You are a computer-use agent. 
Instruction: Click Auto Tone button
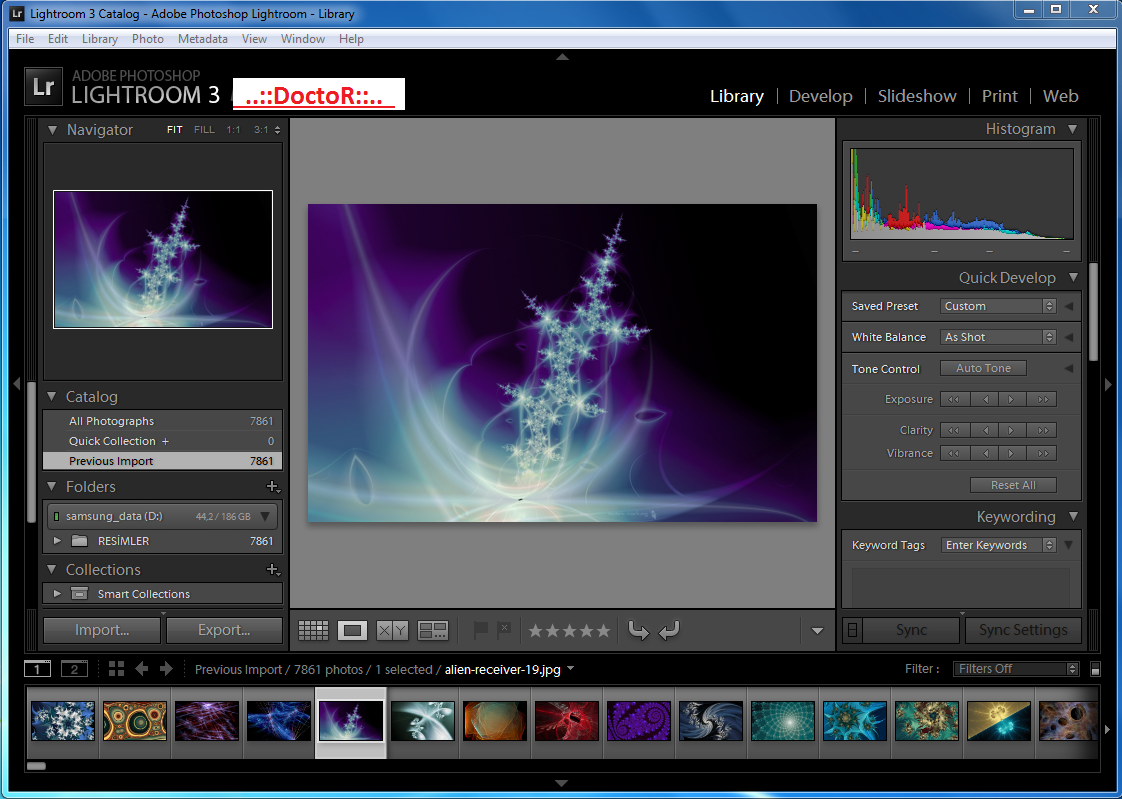[x=983, y=368]
